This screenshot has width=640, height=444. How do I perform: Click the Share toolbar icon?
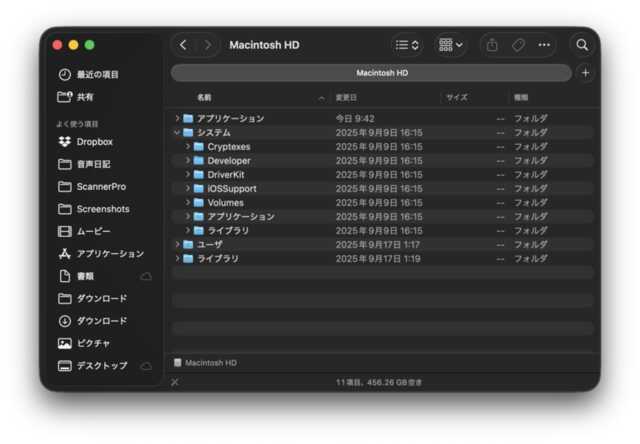(492, 45)
